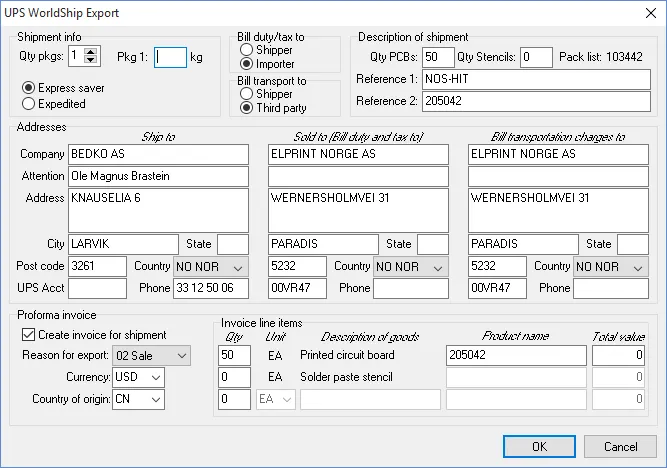
Task: Close the UPS WorldShip Export window
Action: click(x=651, y=13)
